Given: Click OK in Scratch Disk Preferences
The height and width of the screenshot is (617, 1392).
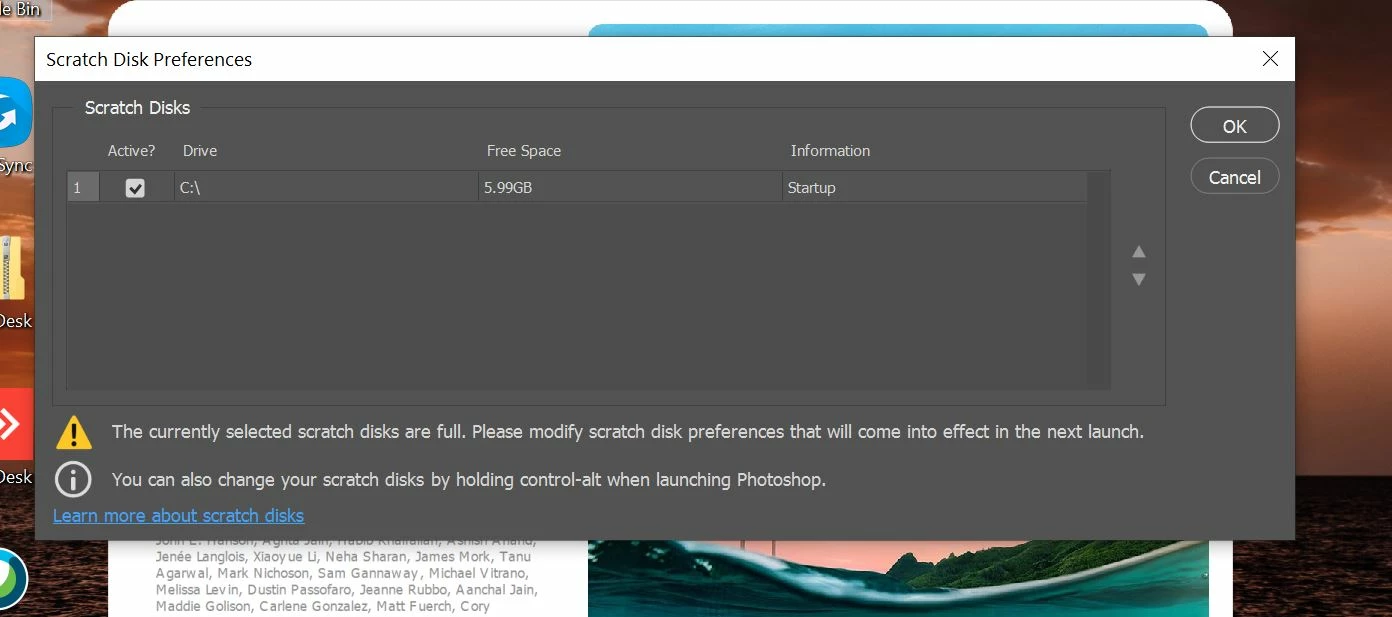Looking at the screenshot, I should click(1235, 126).
